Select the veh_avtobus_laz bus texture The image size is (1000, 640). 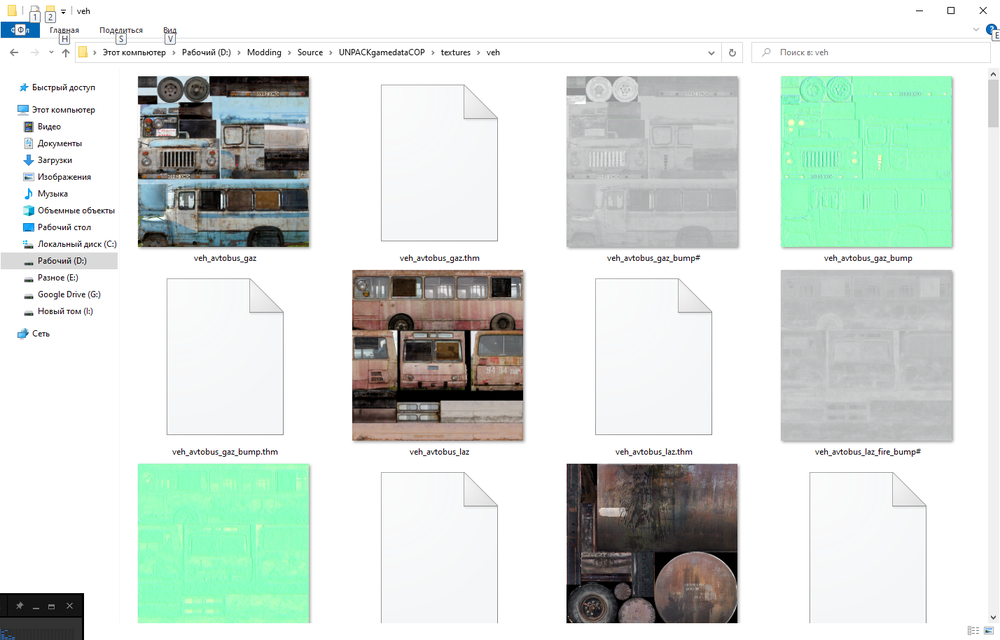[438, 356]
